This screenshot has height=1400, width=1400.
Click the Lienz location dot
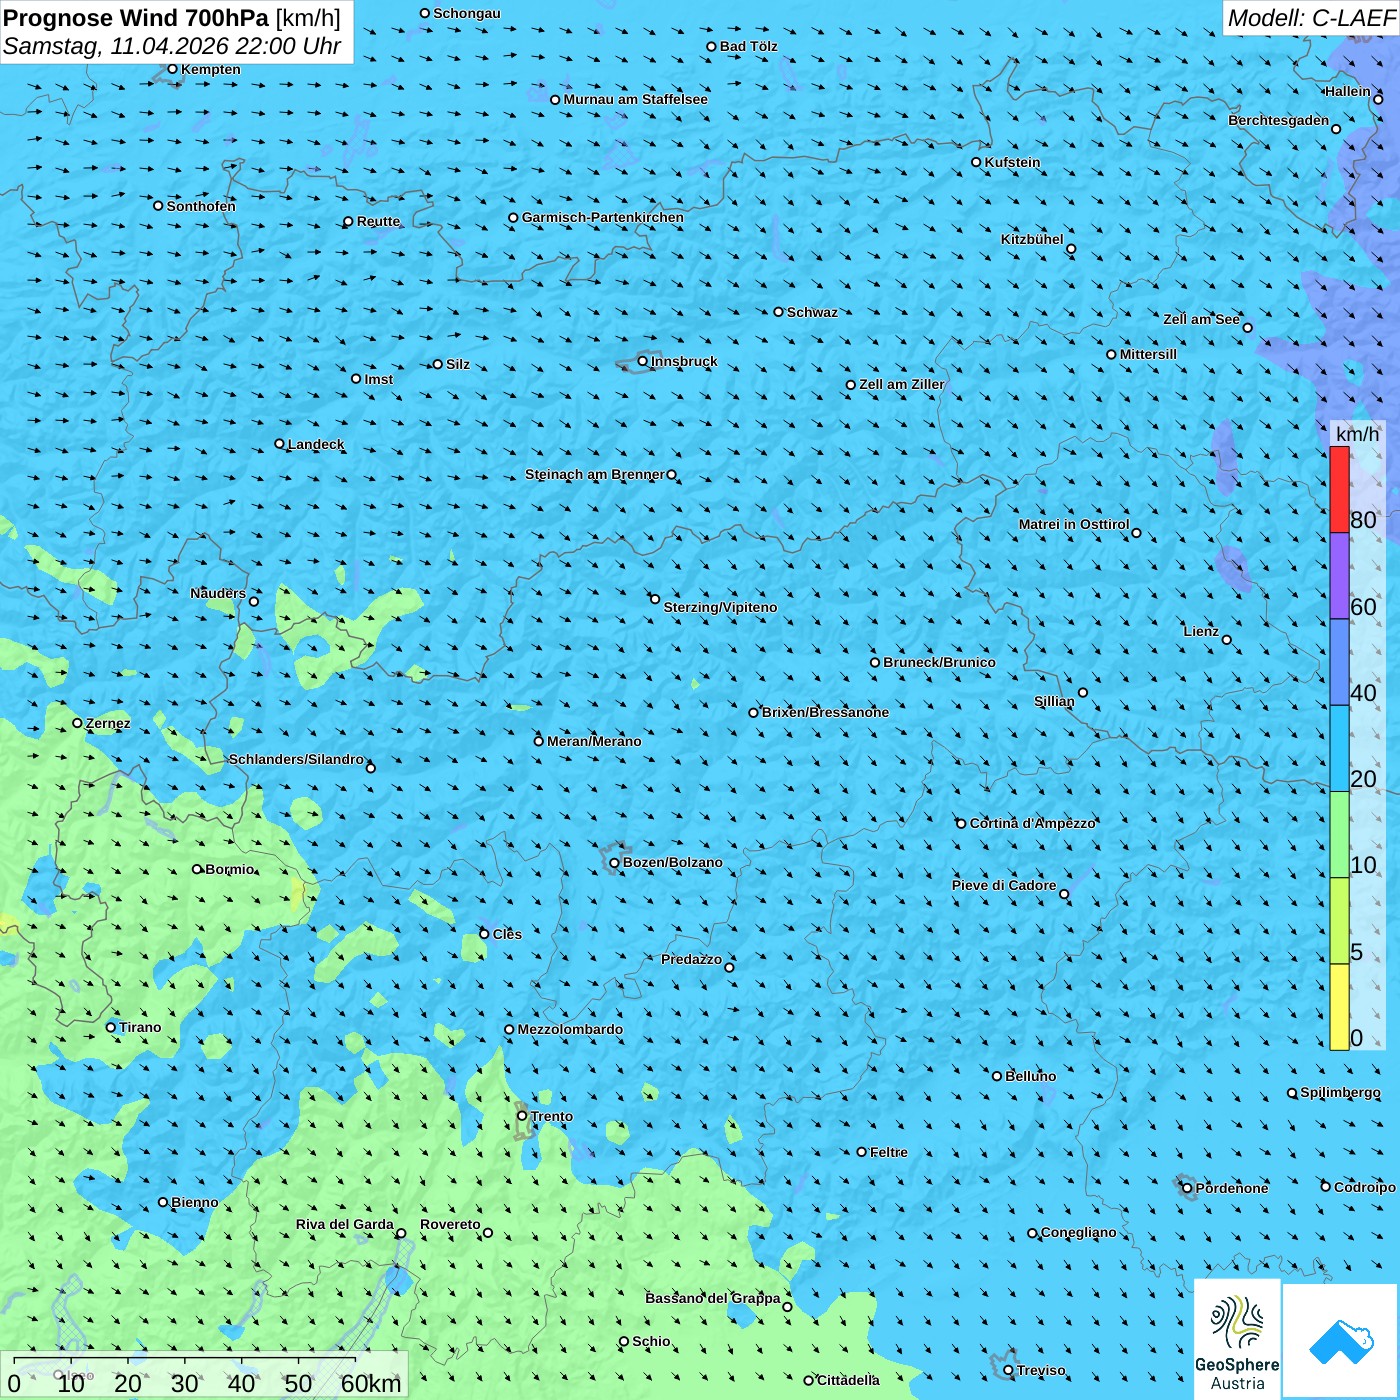pos(1227,640)
